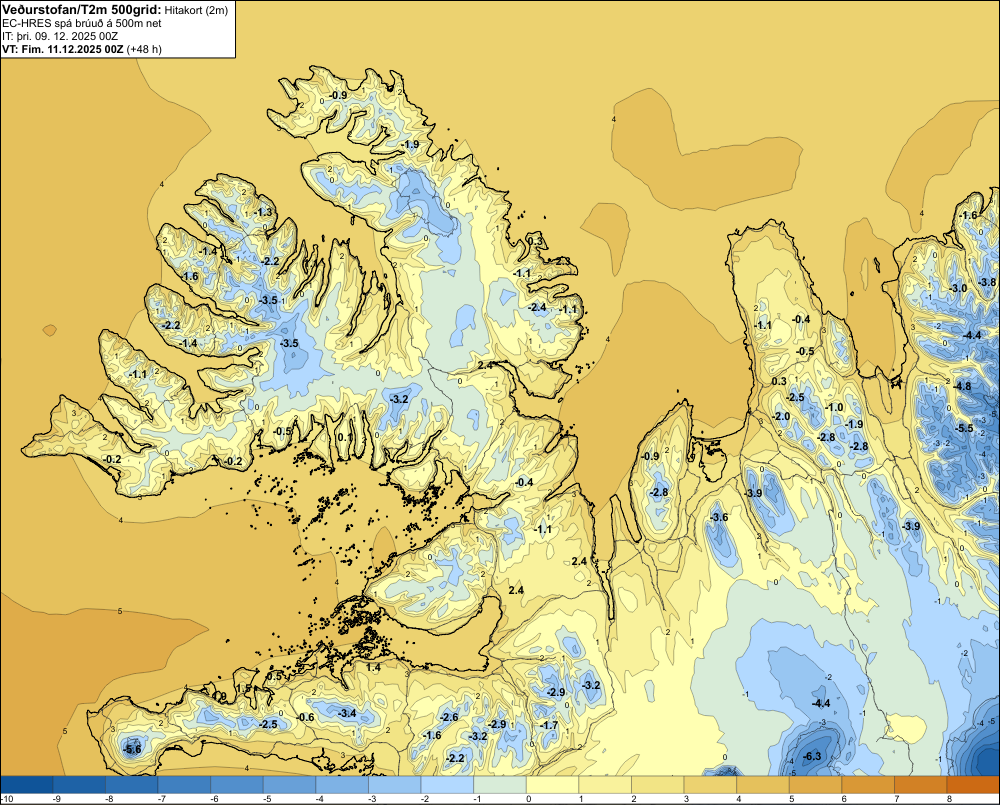Click the temperature value -3.8 on the map

(x=987, y=282)
